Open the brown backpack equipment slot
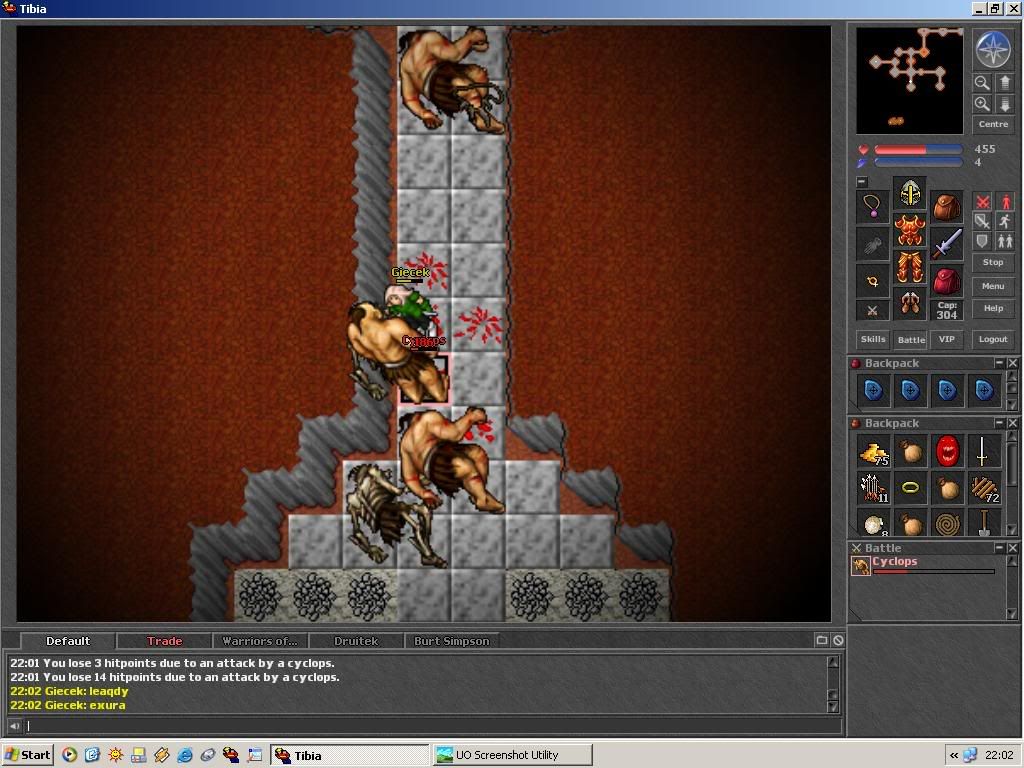The image size is (1024, 768). (946, 208)
